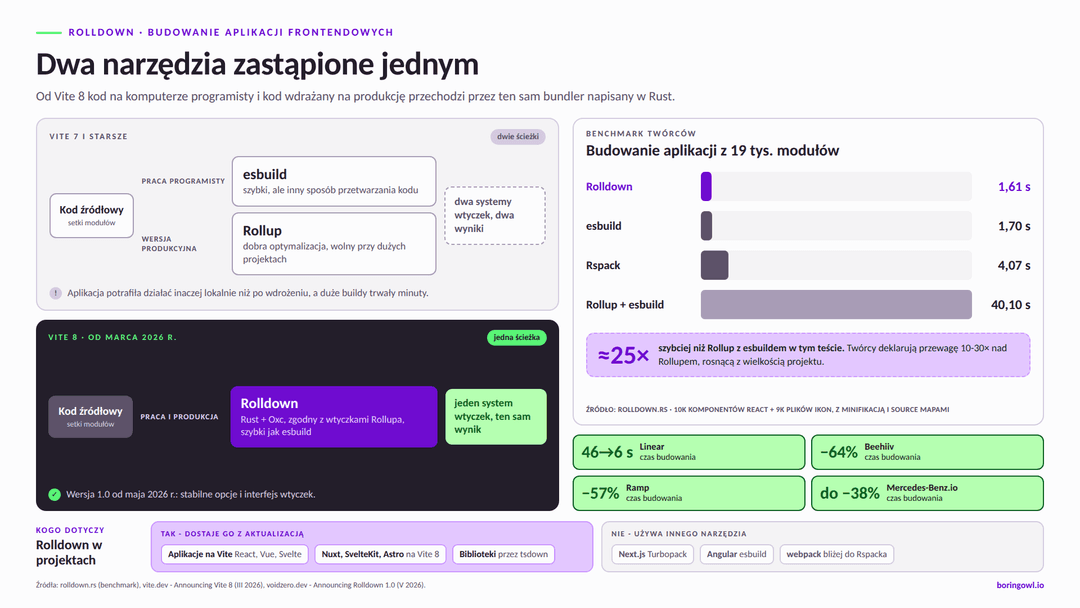Click the 'VITE 8 · OD MARCA 2026 R.' label
The height and width of the screenshot is (608, 1080).
[112, 337]
